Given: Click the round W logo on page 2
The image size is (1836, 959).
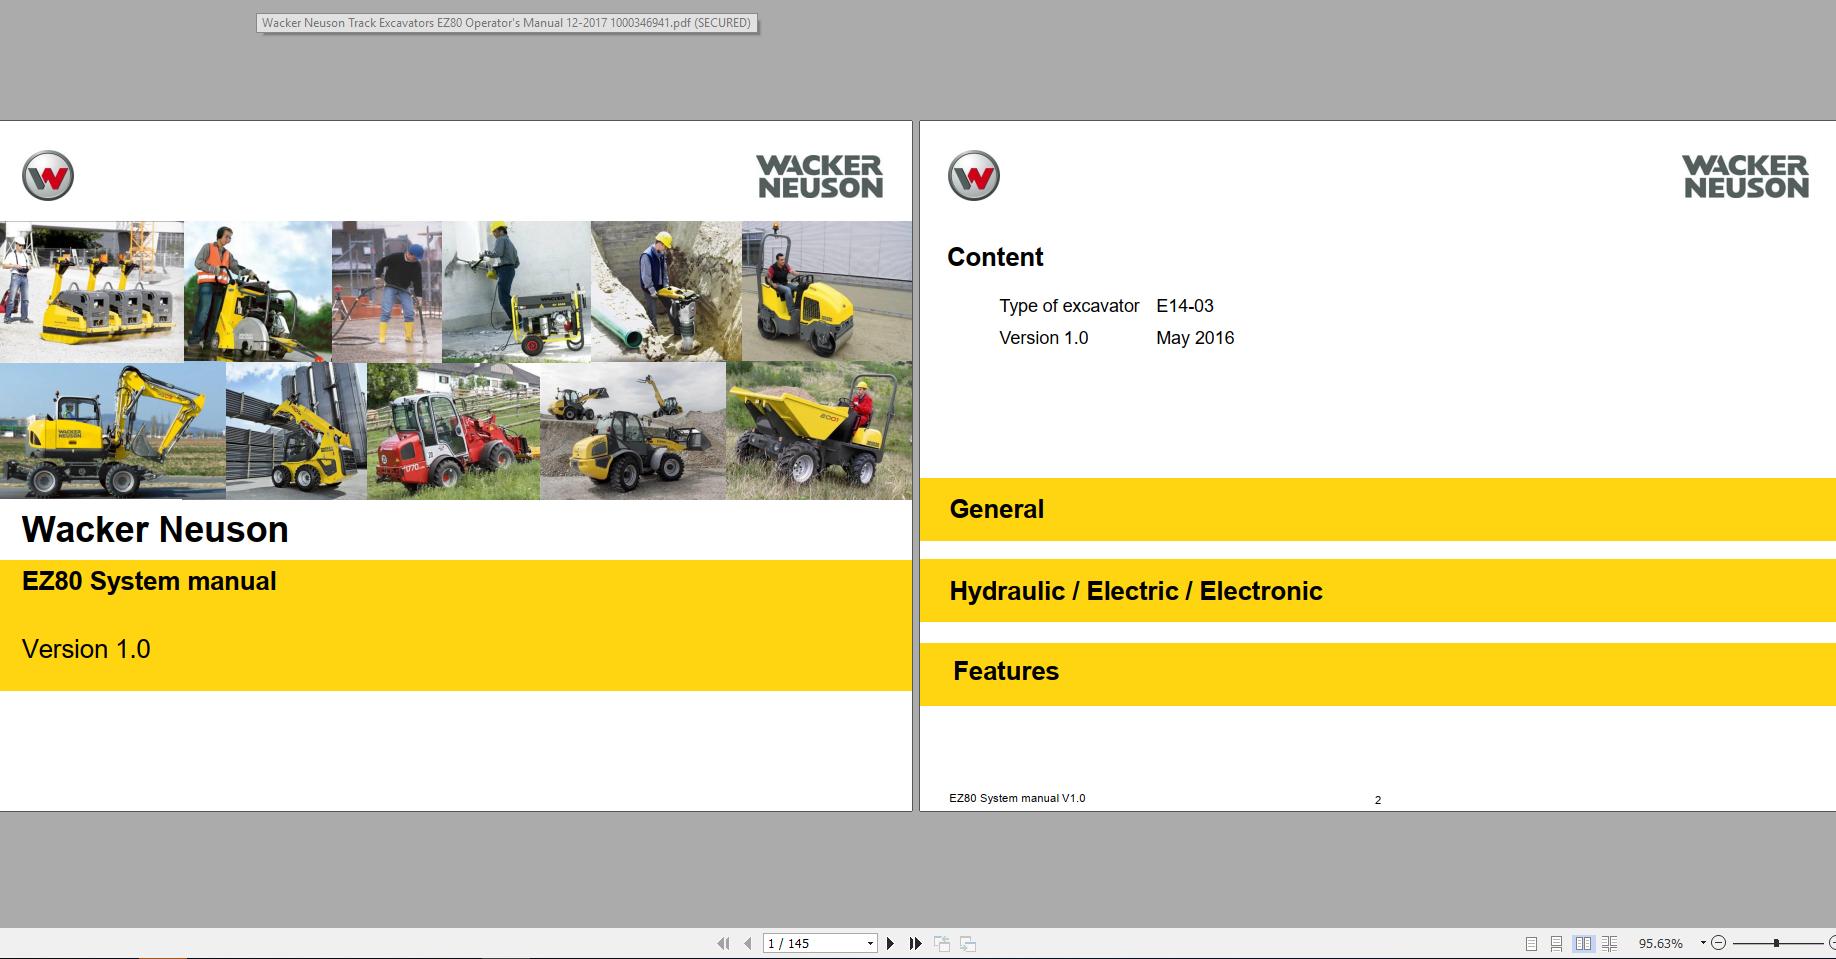Looking at the screenshot, I should point(974,176).
